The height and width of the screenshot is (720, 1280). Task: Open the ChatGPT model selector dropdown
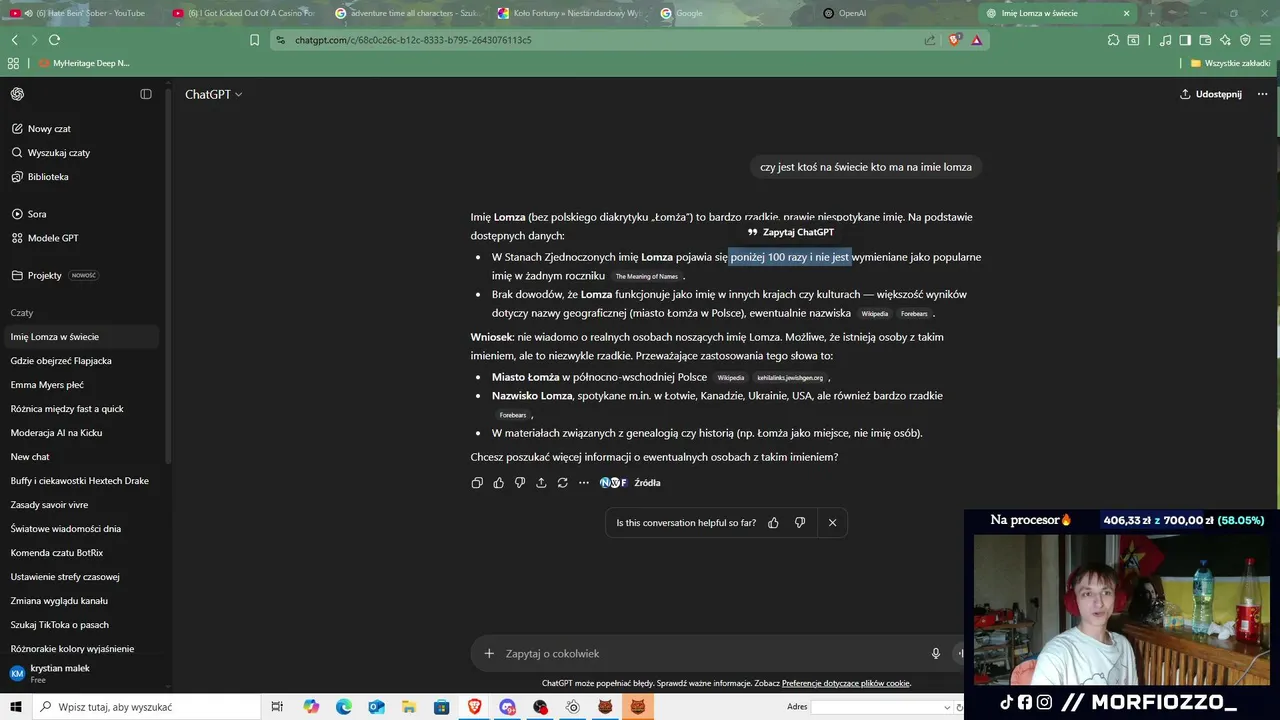click(x=213, y=94)
